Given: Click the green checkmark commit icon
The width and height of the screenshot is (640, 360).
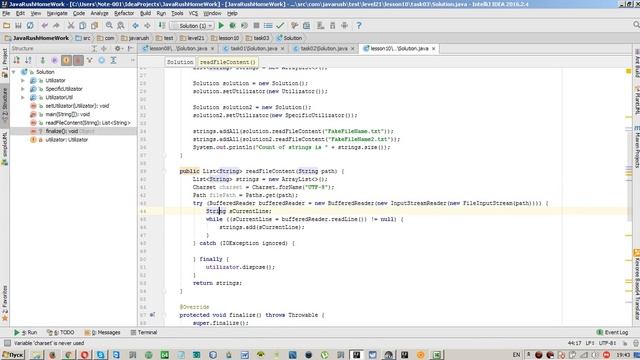Looking at the screenshot, I should 280,26.
